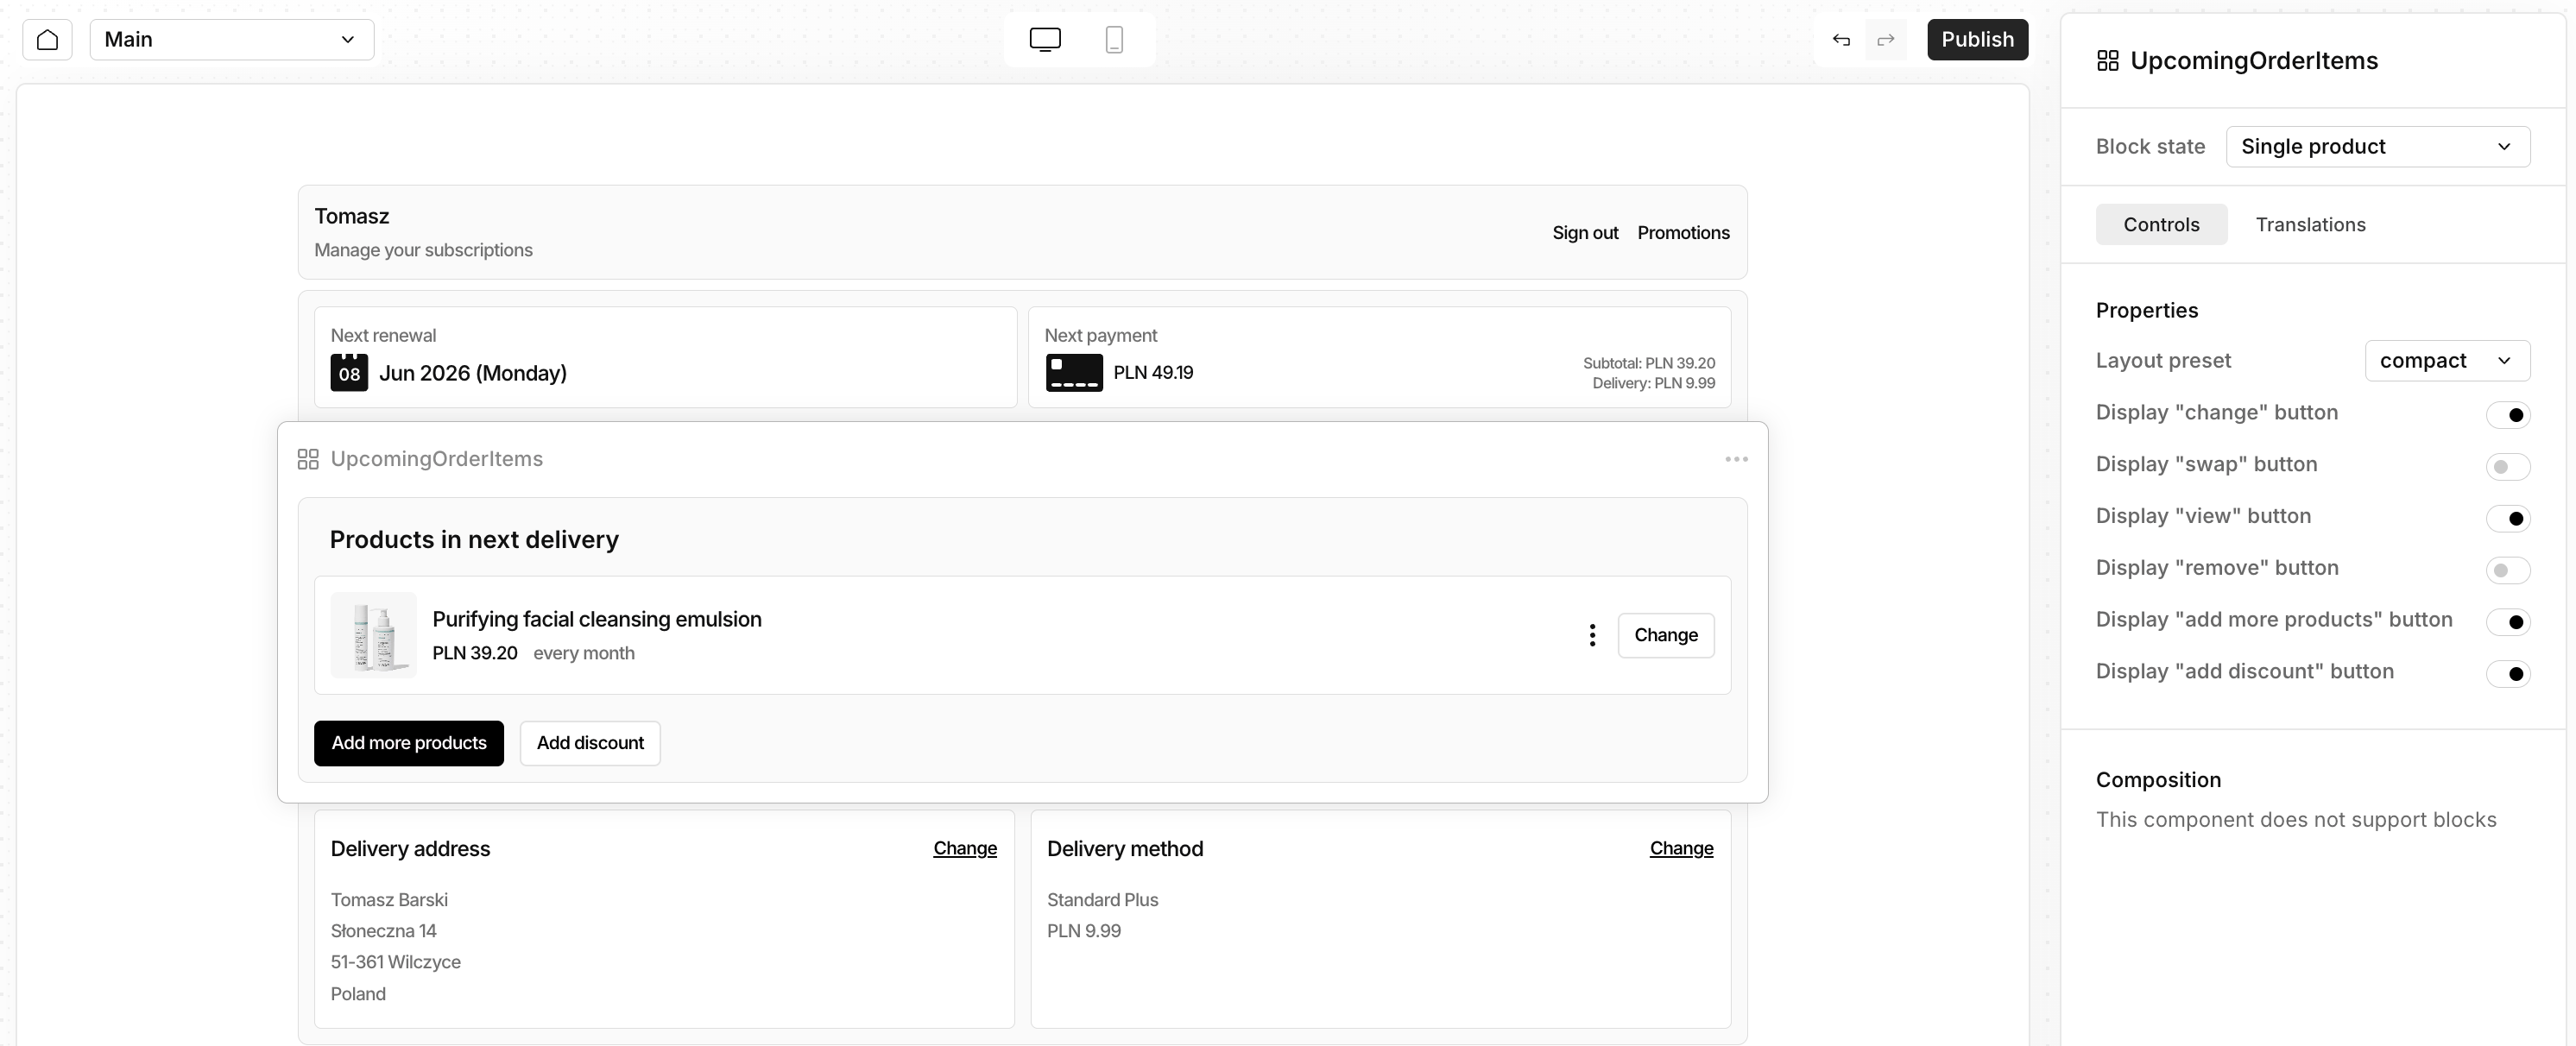The image size is (2576, 1046).
Task: Click the Properties section heading
Action: point(2147,310)
